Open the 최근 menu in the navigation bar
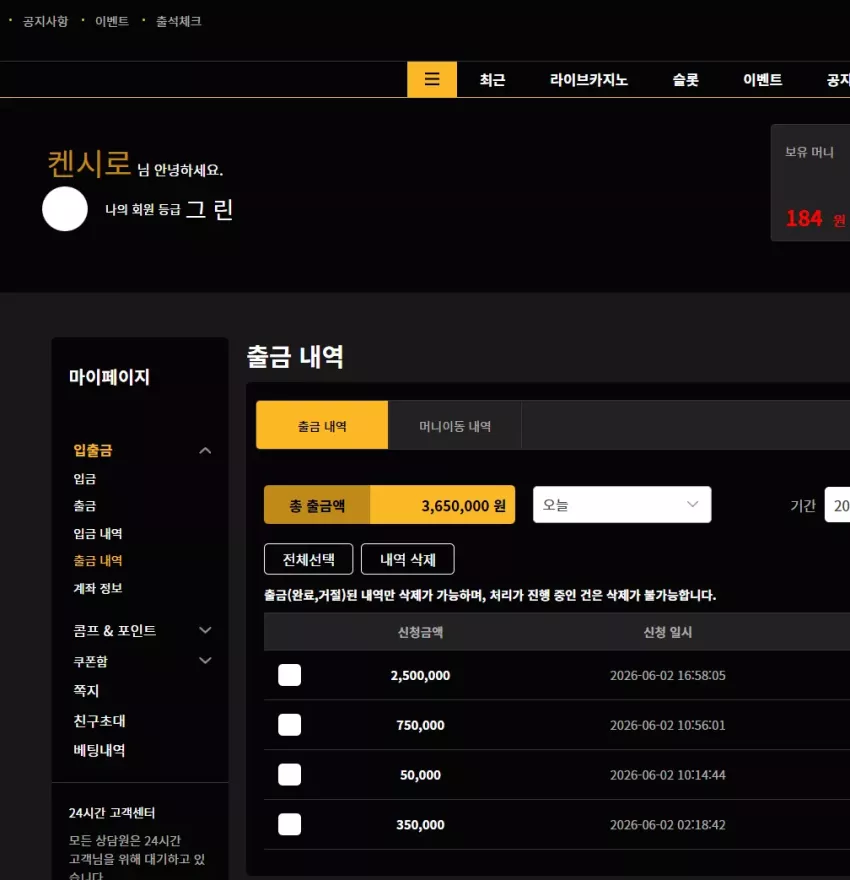The width and height of the screenshot is (850, 880). pyautogui.click(x=492, y=80)
